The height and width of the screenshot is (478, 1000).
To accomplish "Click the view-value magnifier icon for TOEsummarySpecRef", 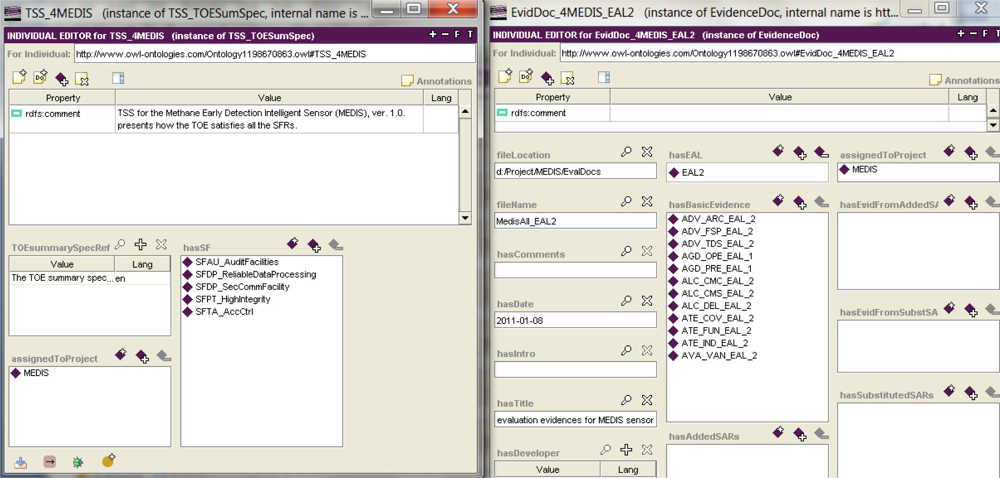I will tap(120, 244).
